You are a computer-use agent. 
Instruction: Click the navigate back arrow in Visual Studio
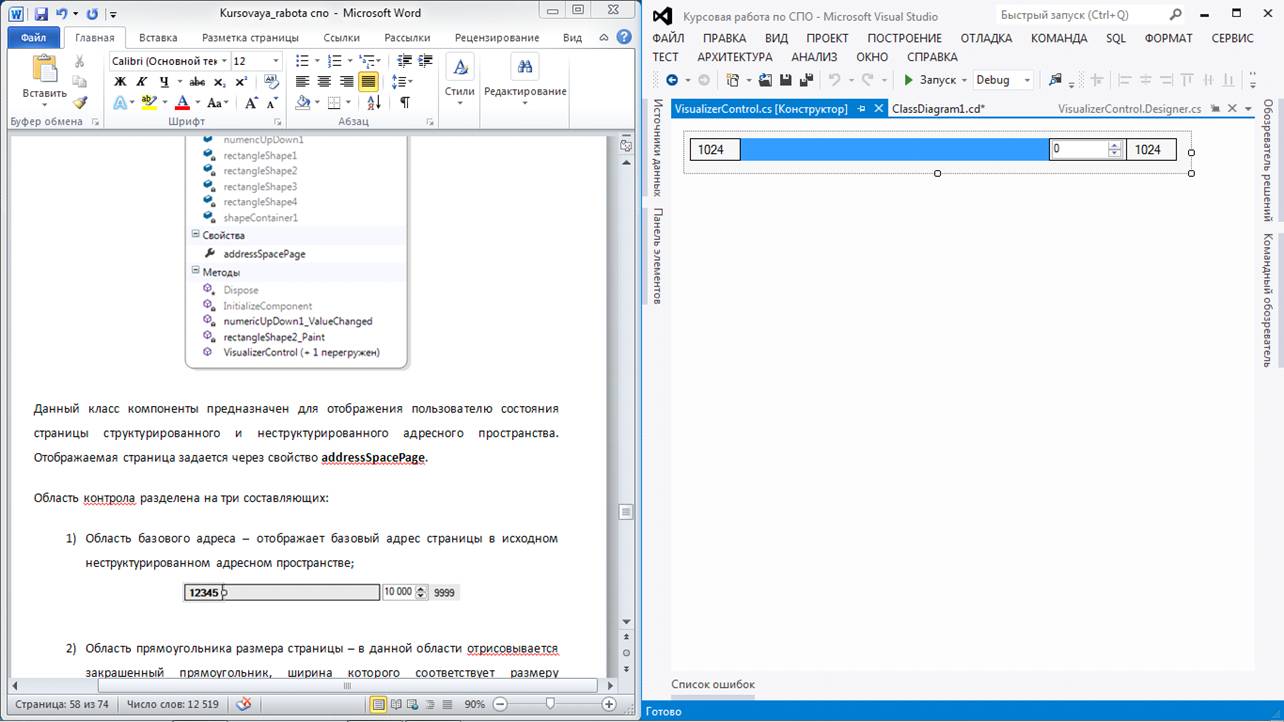pos(672,80)
